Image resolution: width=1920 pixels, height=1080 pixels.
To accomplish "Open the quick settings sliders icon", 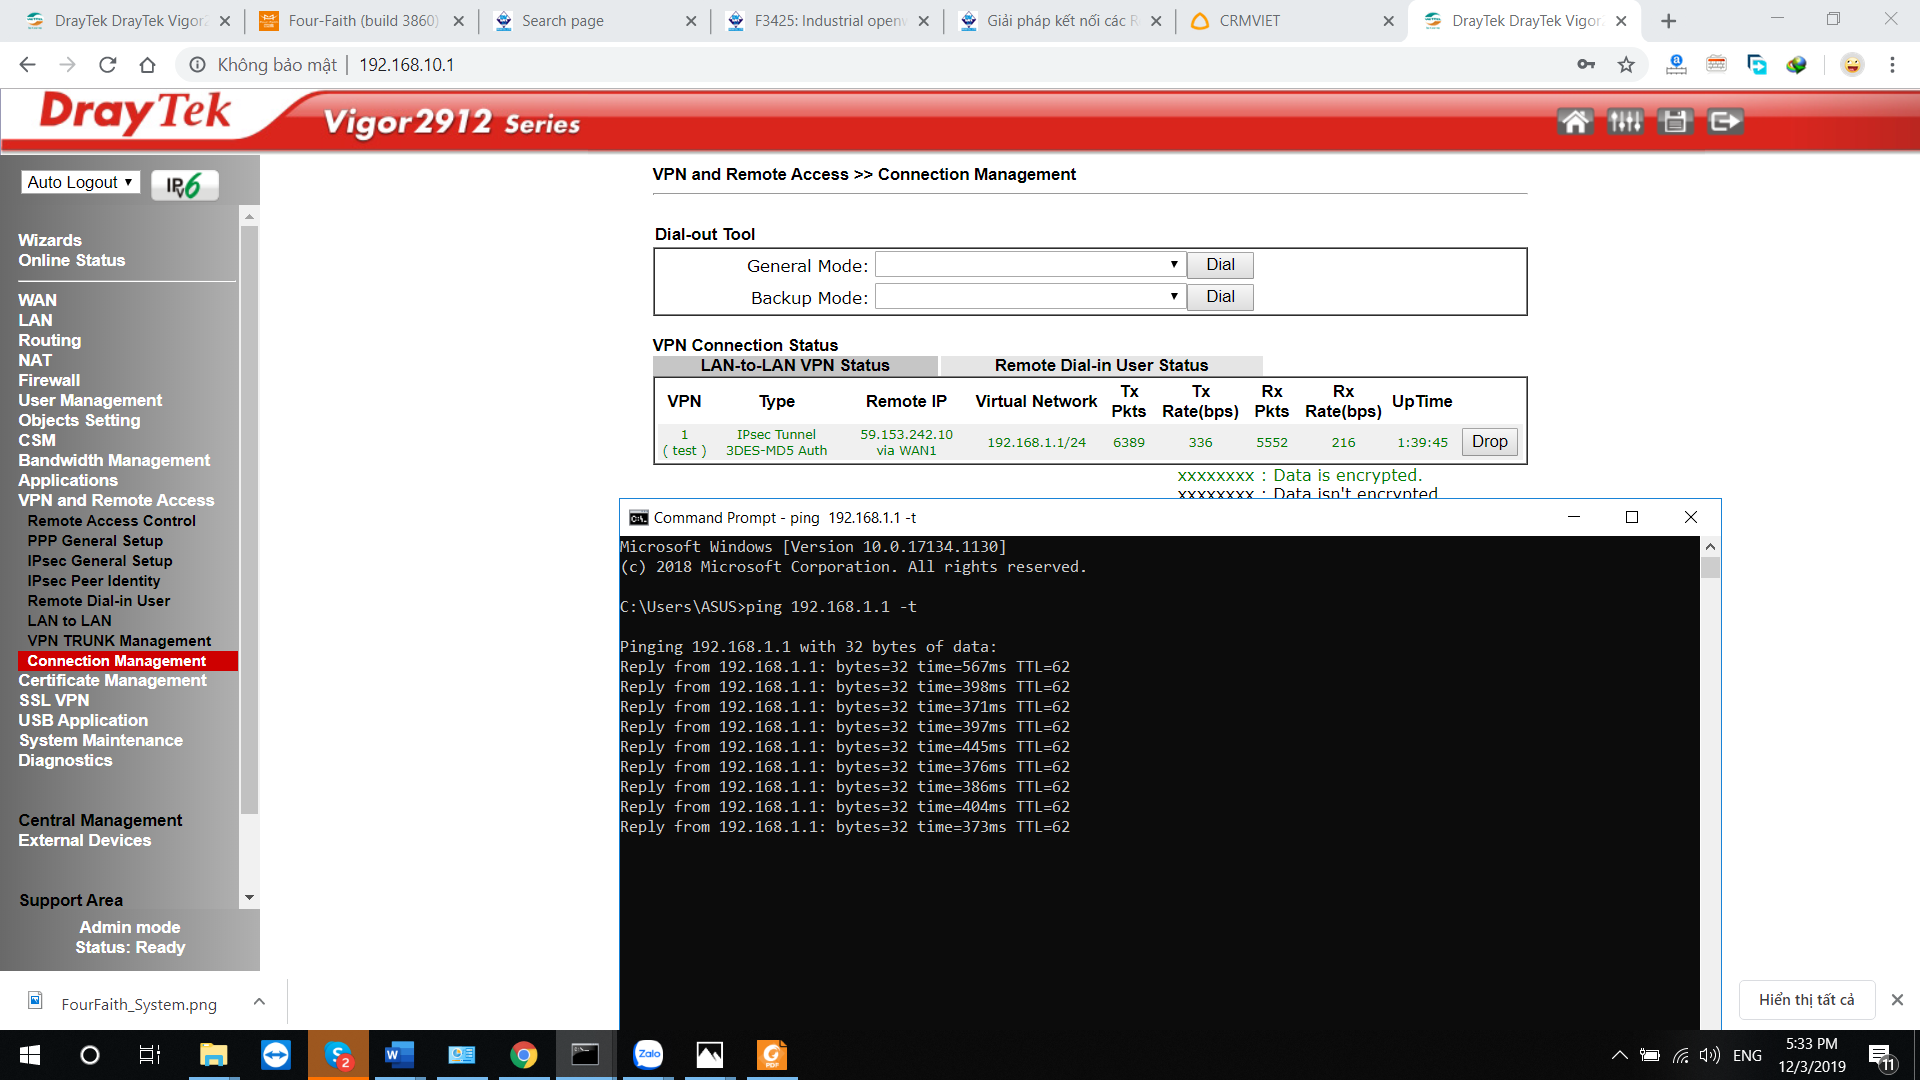I will tap(1625, 122).
